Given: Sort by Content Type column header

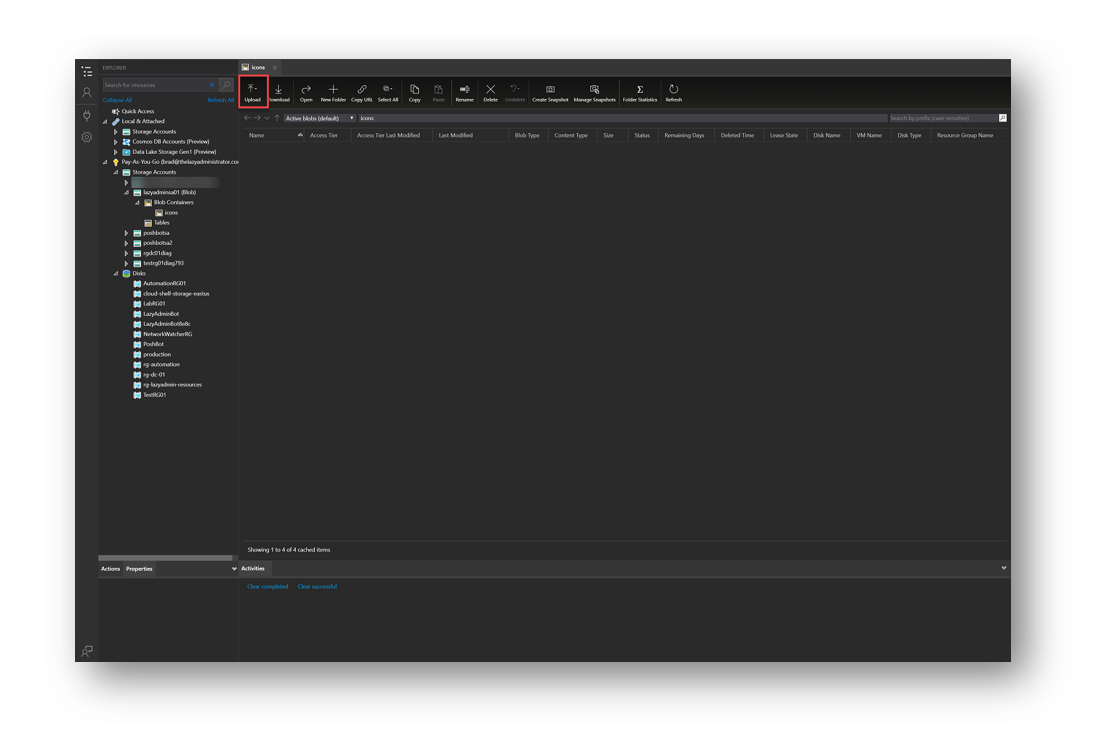Looking at the screenshot, I should [x=571, y=135].
